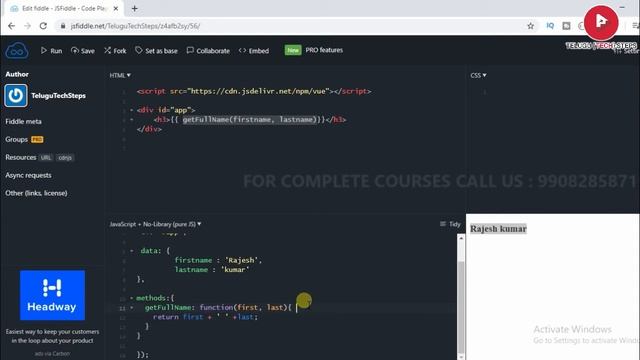
Task: Open the HTML panel dropdown
Action: (x=120, y=75)
